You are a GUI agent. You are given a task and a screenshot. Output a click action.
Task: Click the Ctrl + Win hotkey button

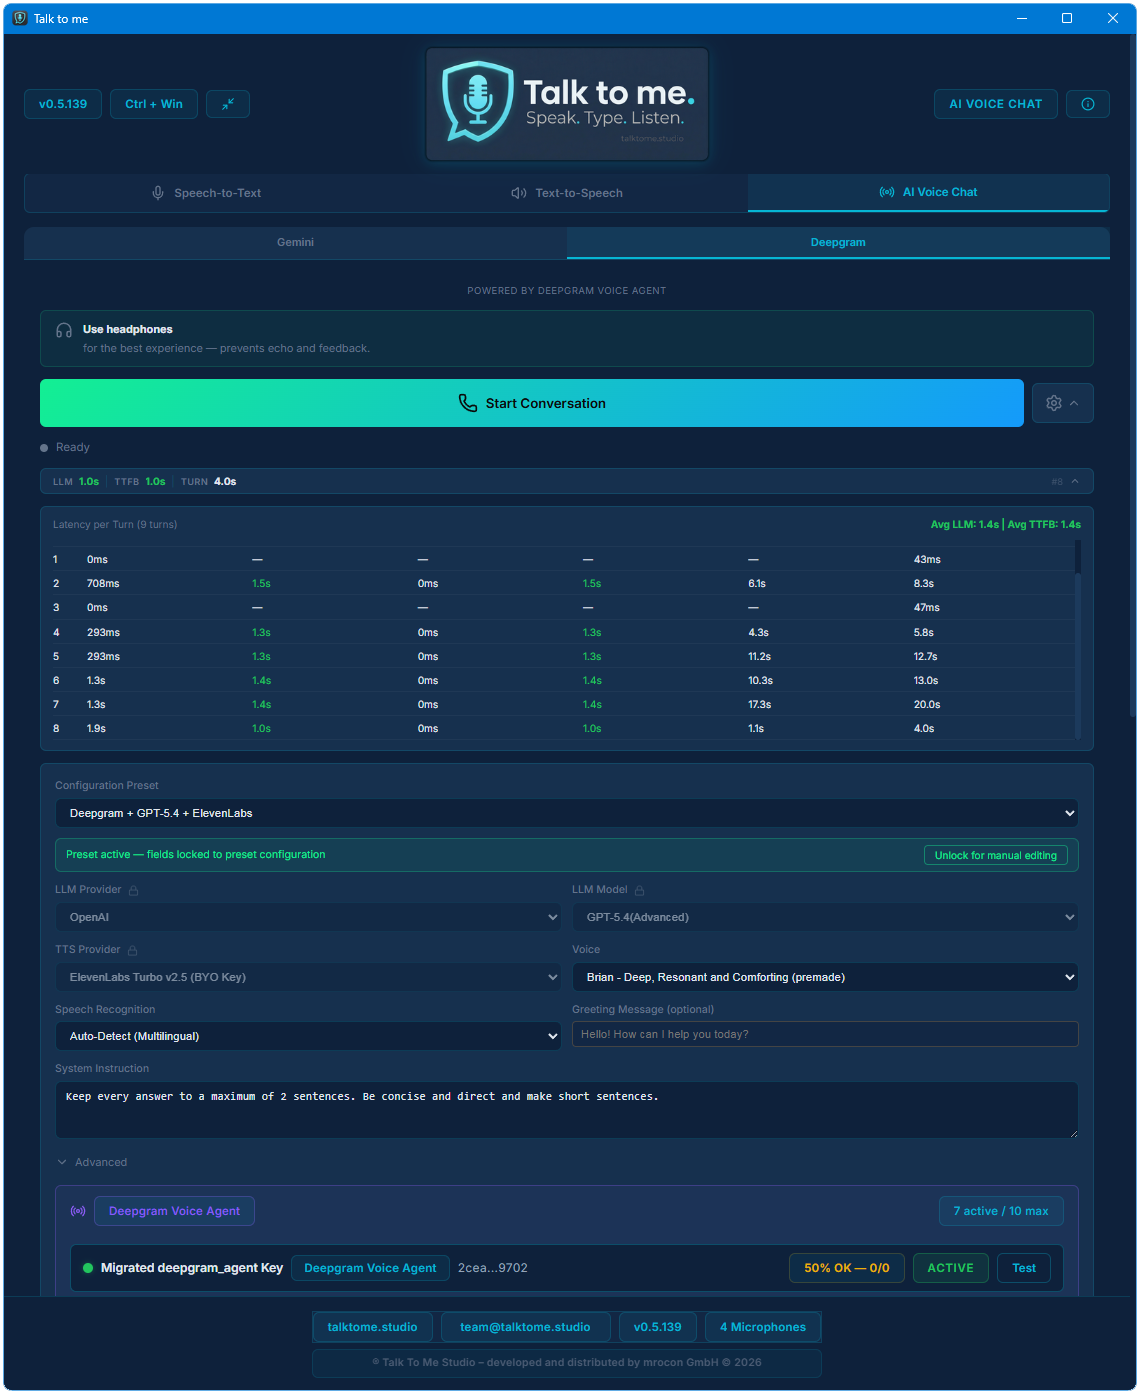click(154, 104)
